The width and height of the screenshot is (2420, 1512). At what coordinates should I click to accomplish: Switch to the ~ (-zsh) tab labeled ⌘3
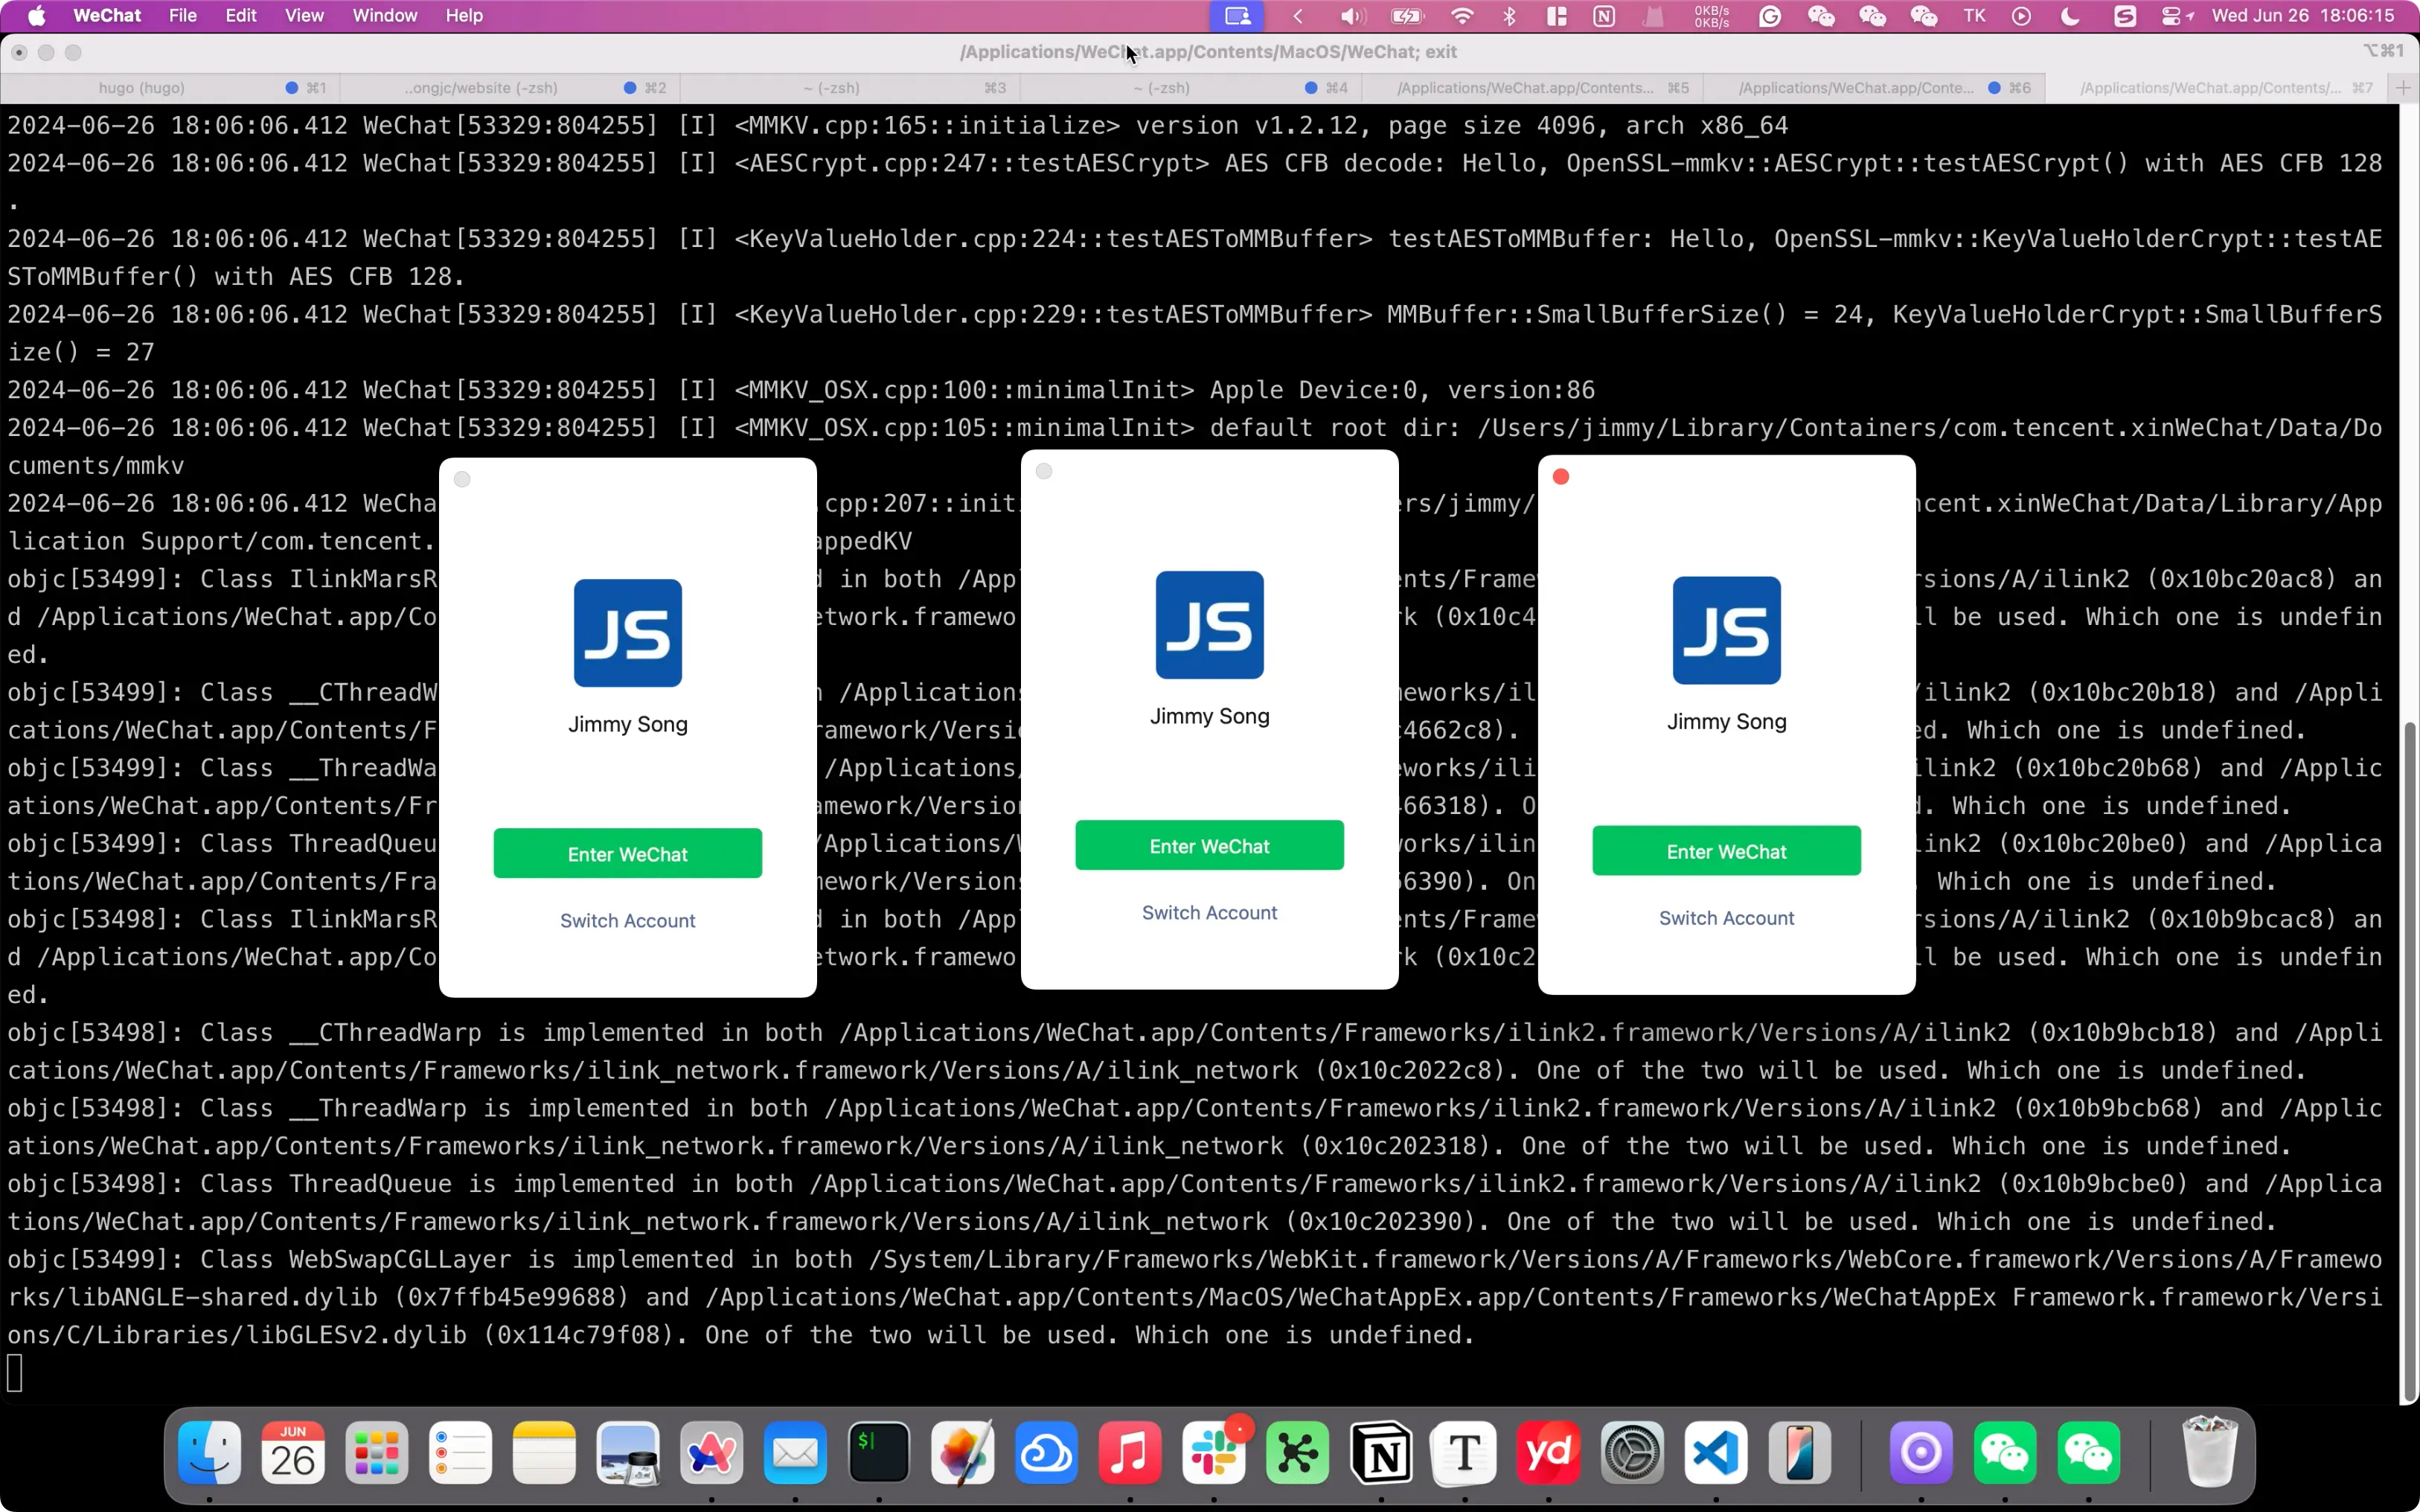850,88
